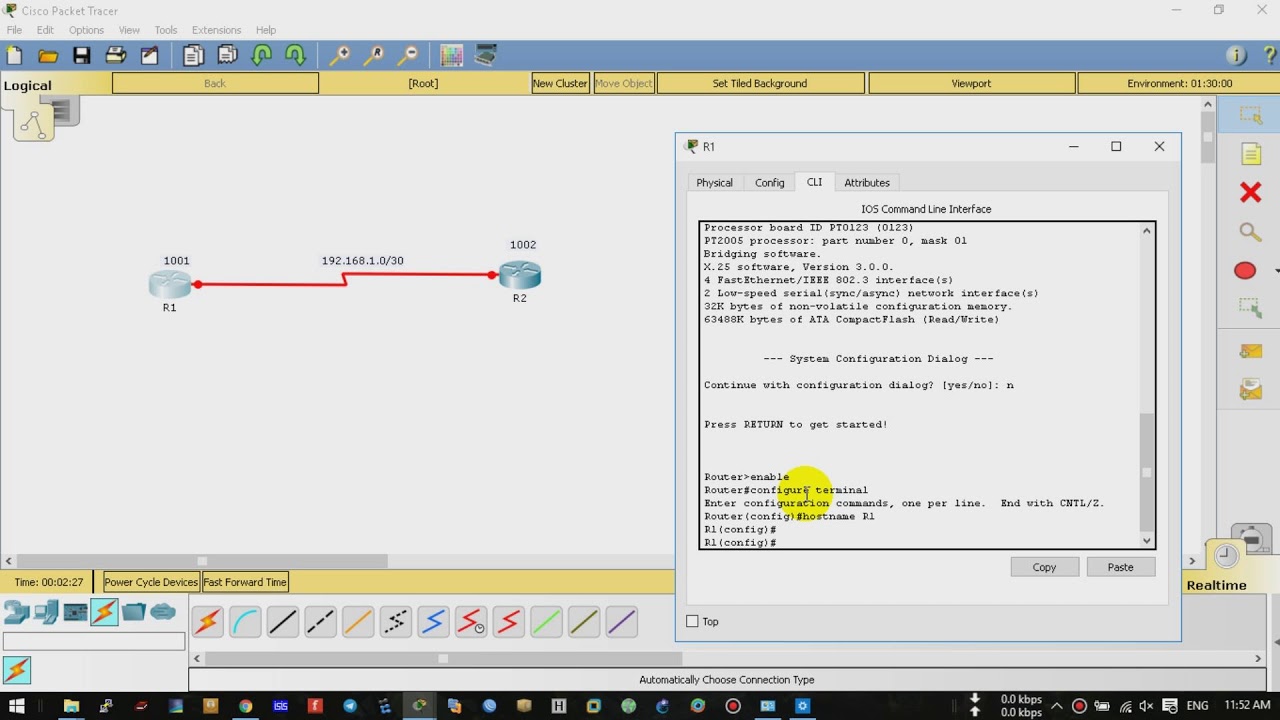The width and height of the screenshot is (1280, 720).
Task: Click the Network Information icon
Action: 1236,56
